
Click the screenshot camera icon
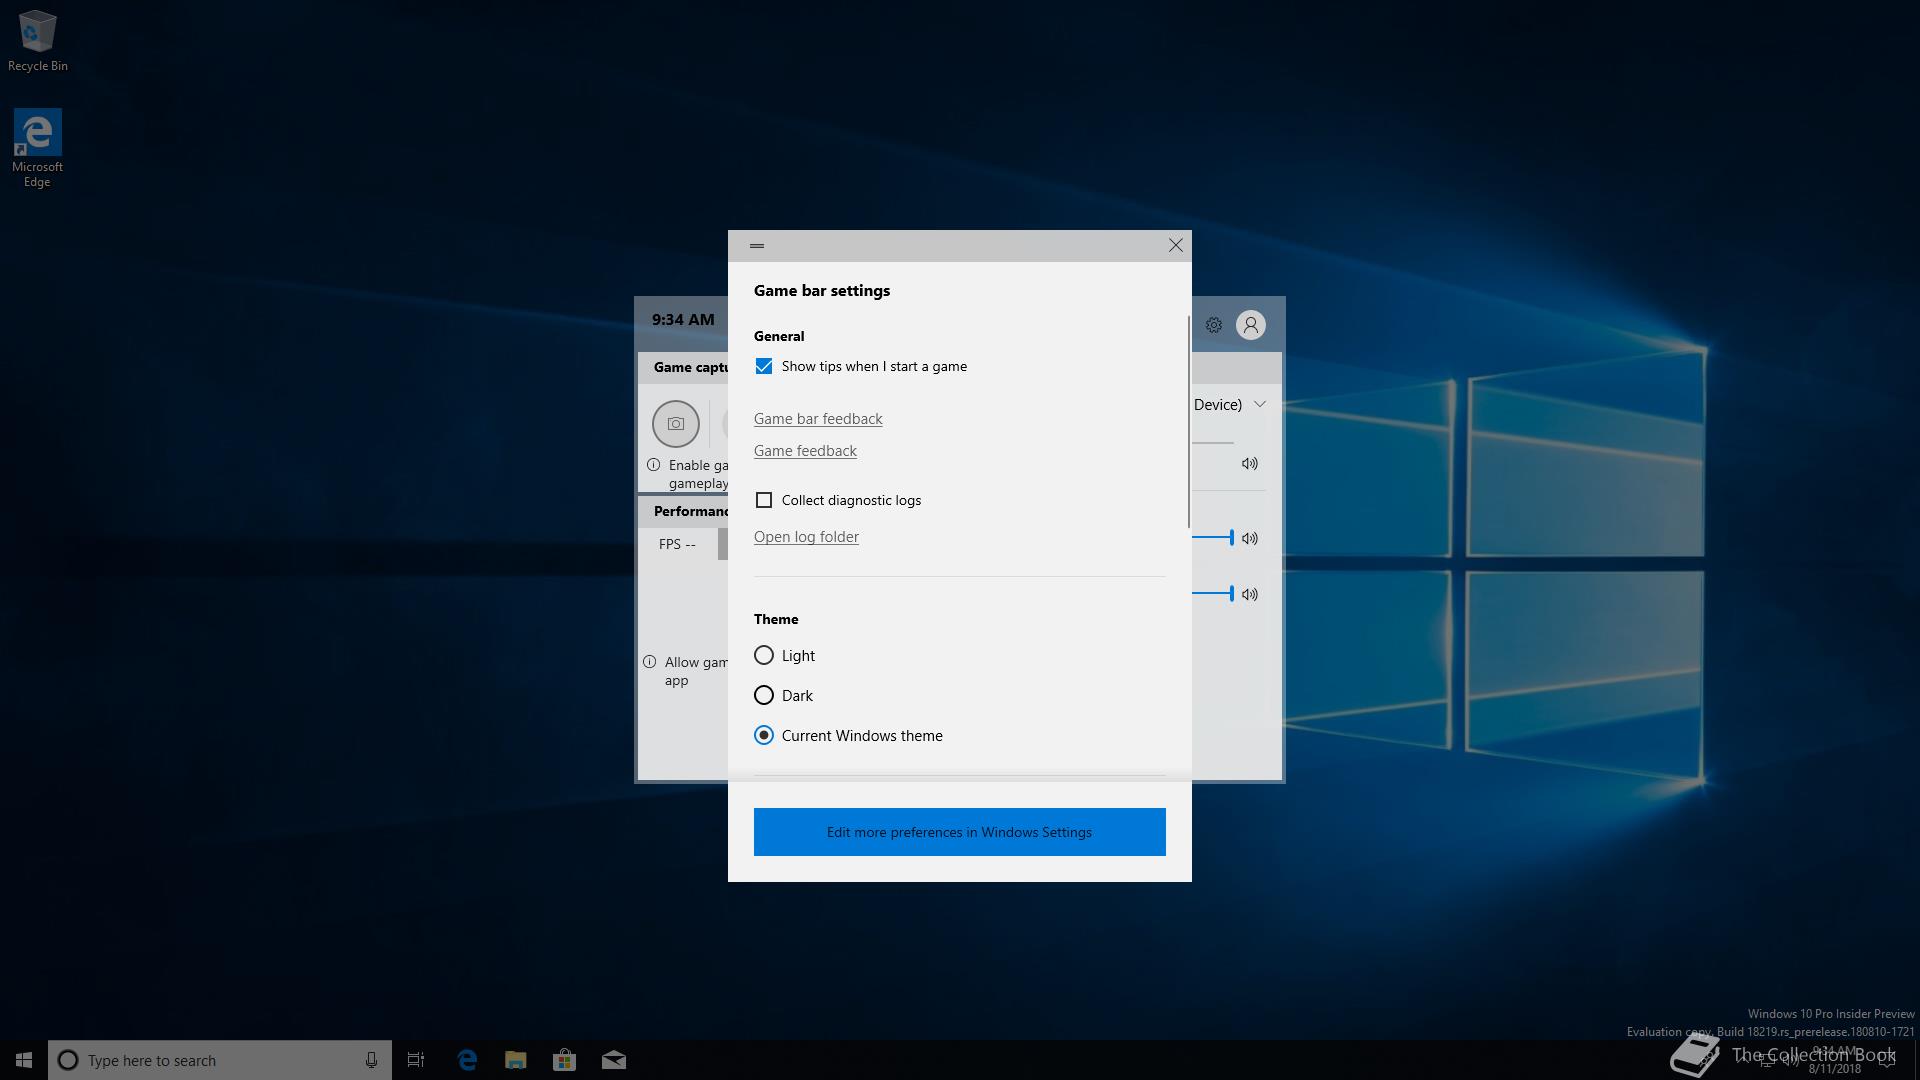point(676,424)
